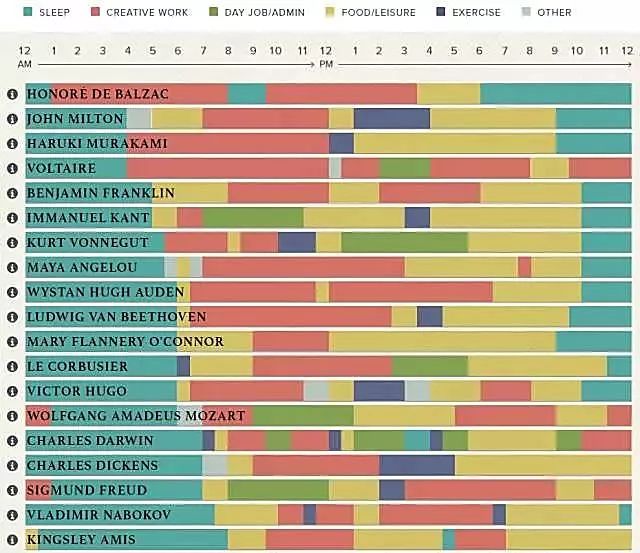The image size is (640, 553).
Task: Click the VOLTAIRE name label
Action: click(61, 168)
